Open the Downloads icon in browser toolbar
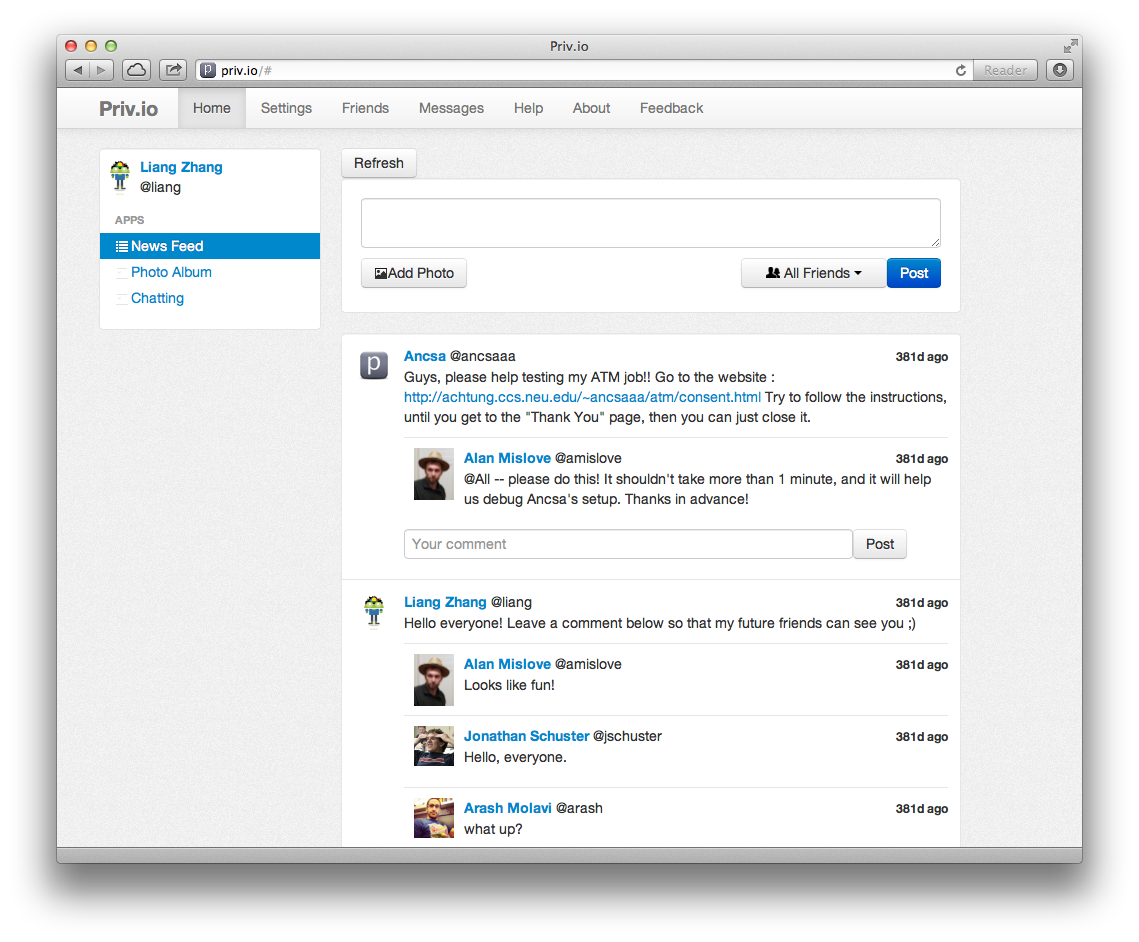 click(1060, 70)
